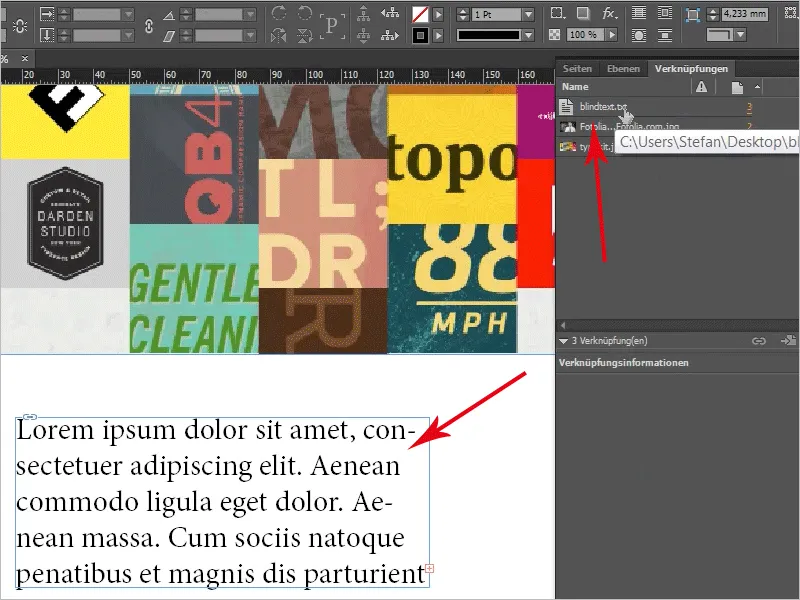The image size is (800, 600).
Task: Click the Fotolia.com.jpg image thumbnail icon
Action: [x=569, y=127]
